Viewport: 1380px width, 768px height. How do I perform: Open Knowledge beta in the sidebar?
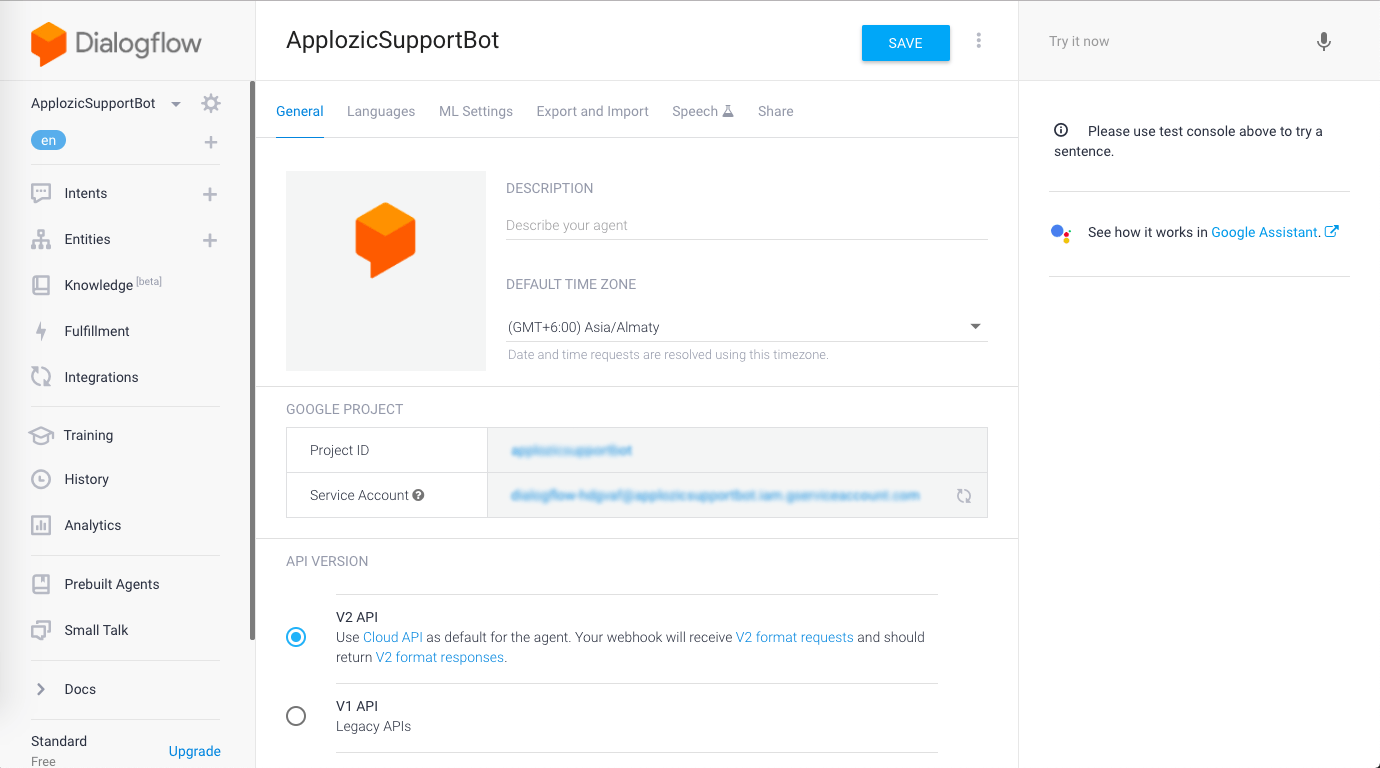click(113, 285)
